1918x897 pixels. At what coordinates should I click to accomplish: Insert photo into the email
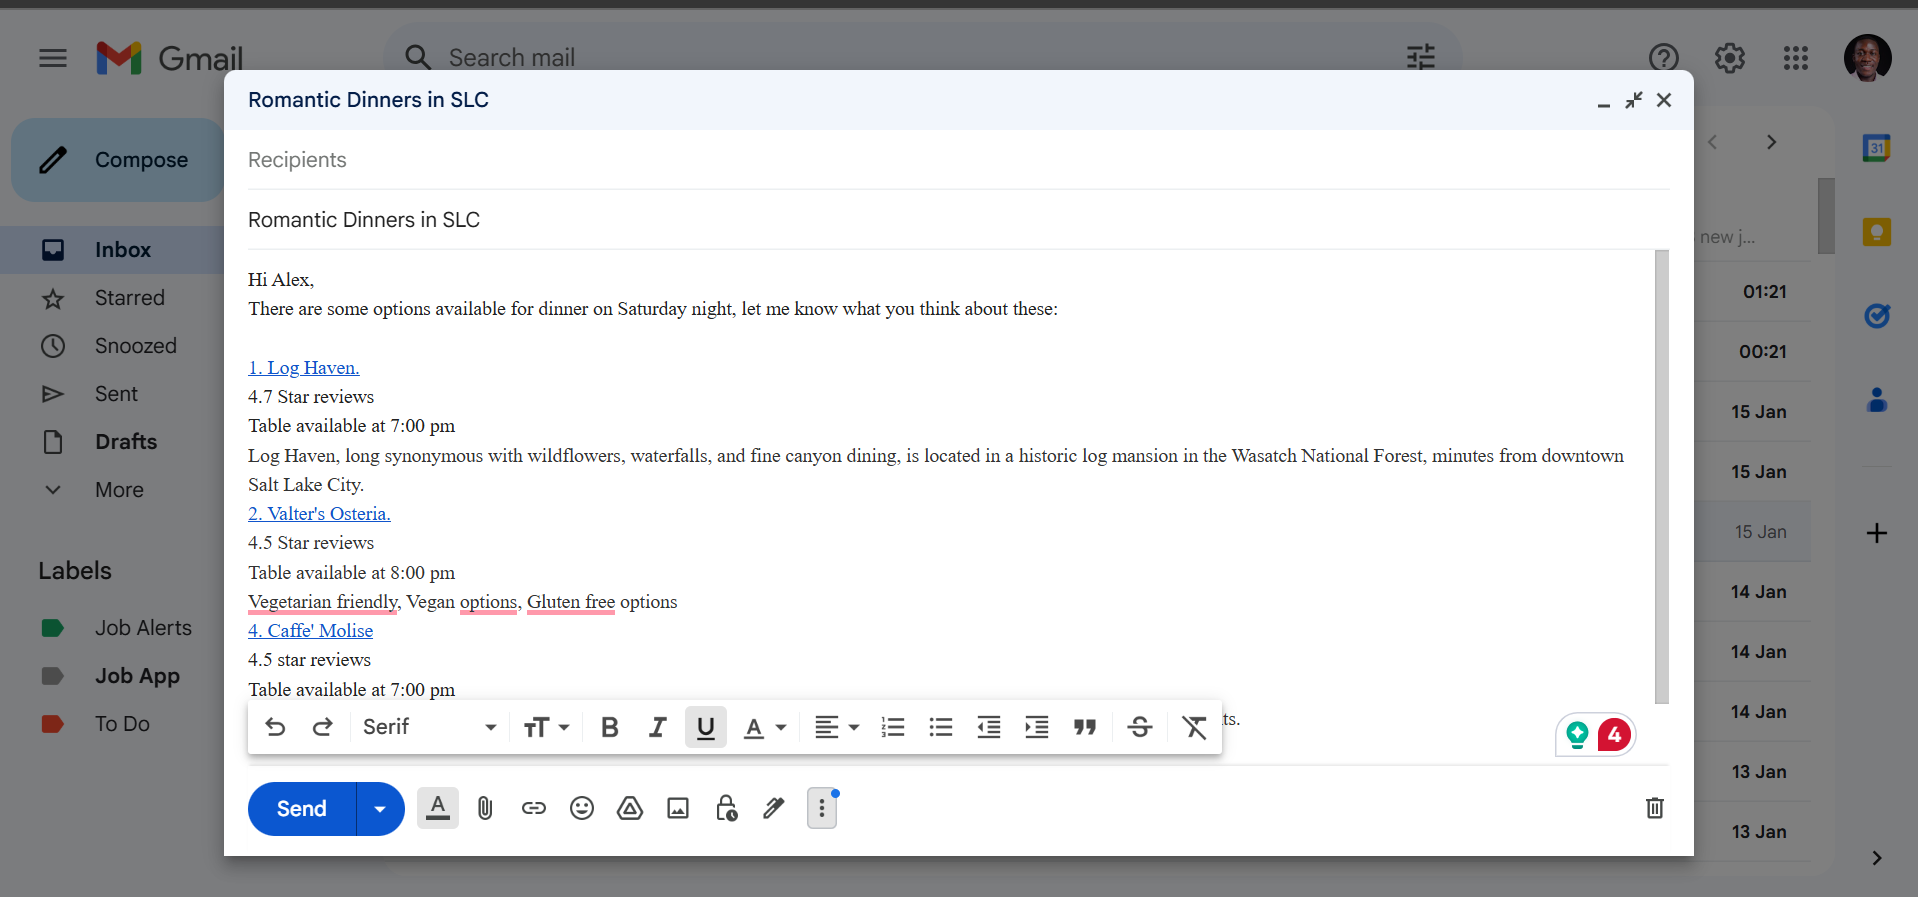pyautogui.click(x=678, y=808)
